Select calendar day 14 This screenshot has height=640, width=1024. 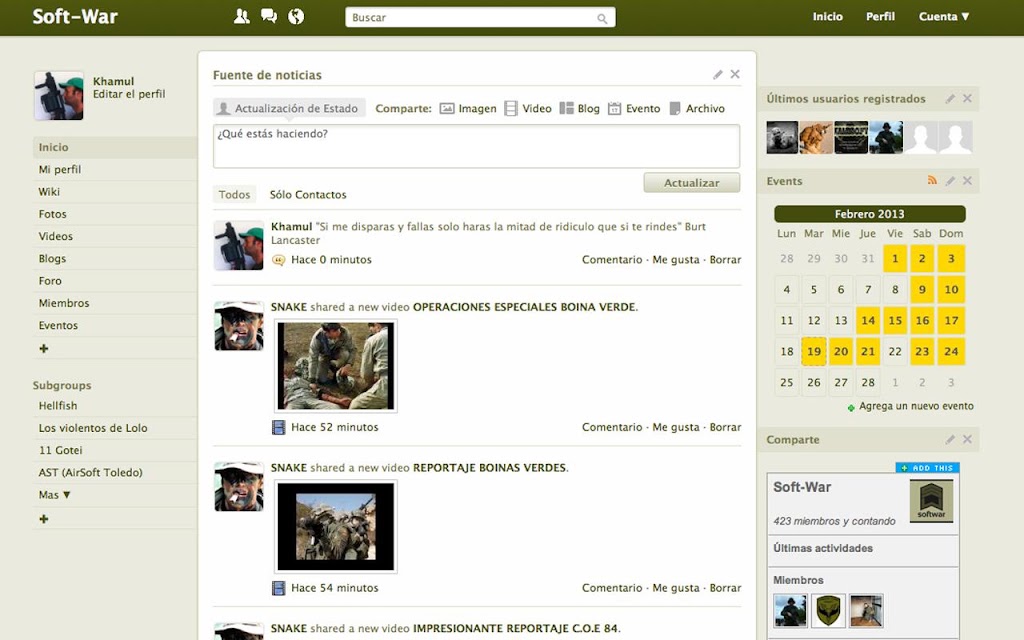[868, 321]
